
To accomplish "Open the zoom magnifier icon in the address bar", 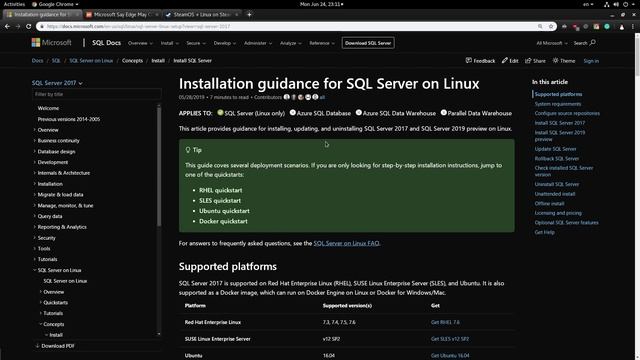I will [540, 27].
